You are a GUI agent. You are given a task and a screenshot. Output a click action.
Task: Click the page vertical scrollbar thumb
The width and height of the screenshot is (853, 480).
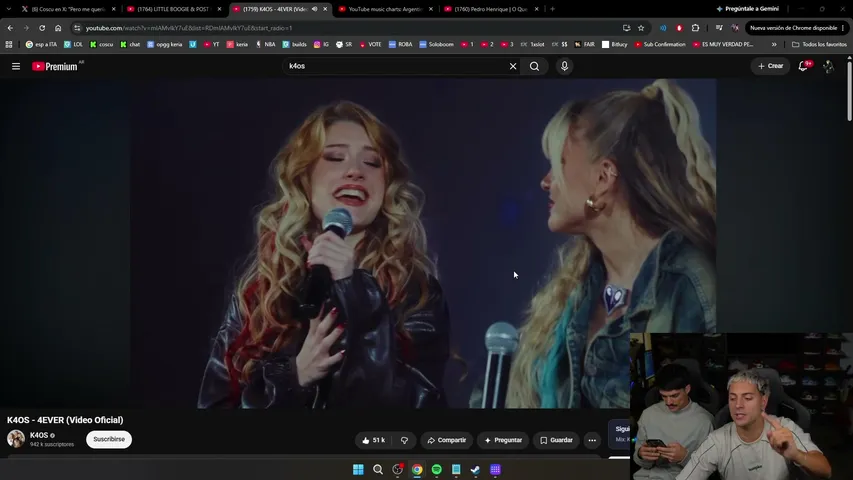[849, 93]
